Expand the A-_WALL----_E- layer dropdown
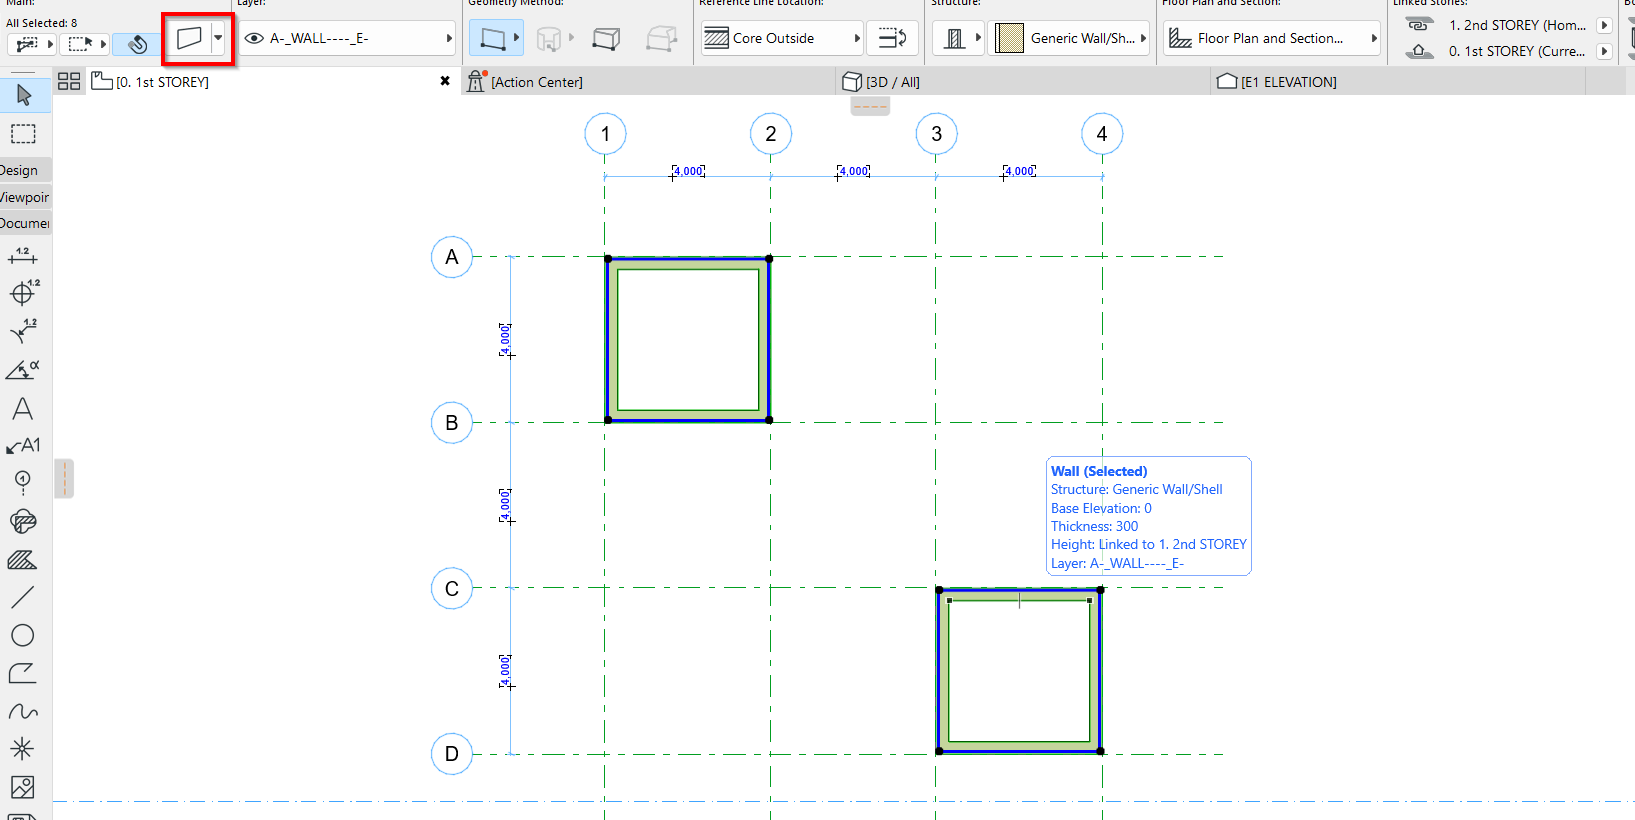Image resolution: width=1635 pixels, height=820 pixels. coord(449,39)
